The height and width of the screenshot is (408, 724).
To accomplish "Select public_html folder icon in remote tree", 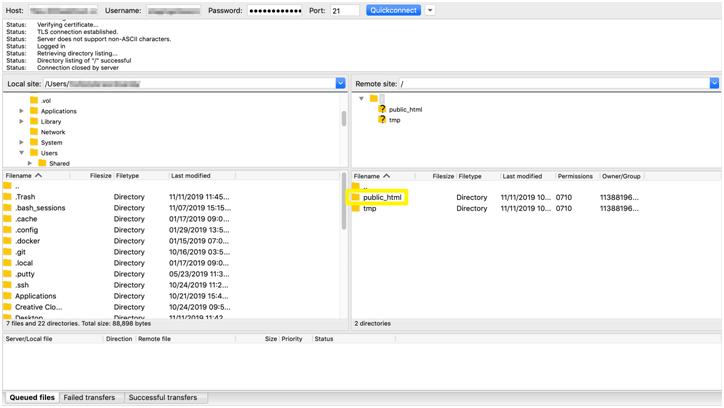I will [382, 110].
